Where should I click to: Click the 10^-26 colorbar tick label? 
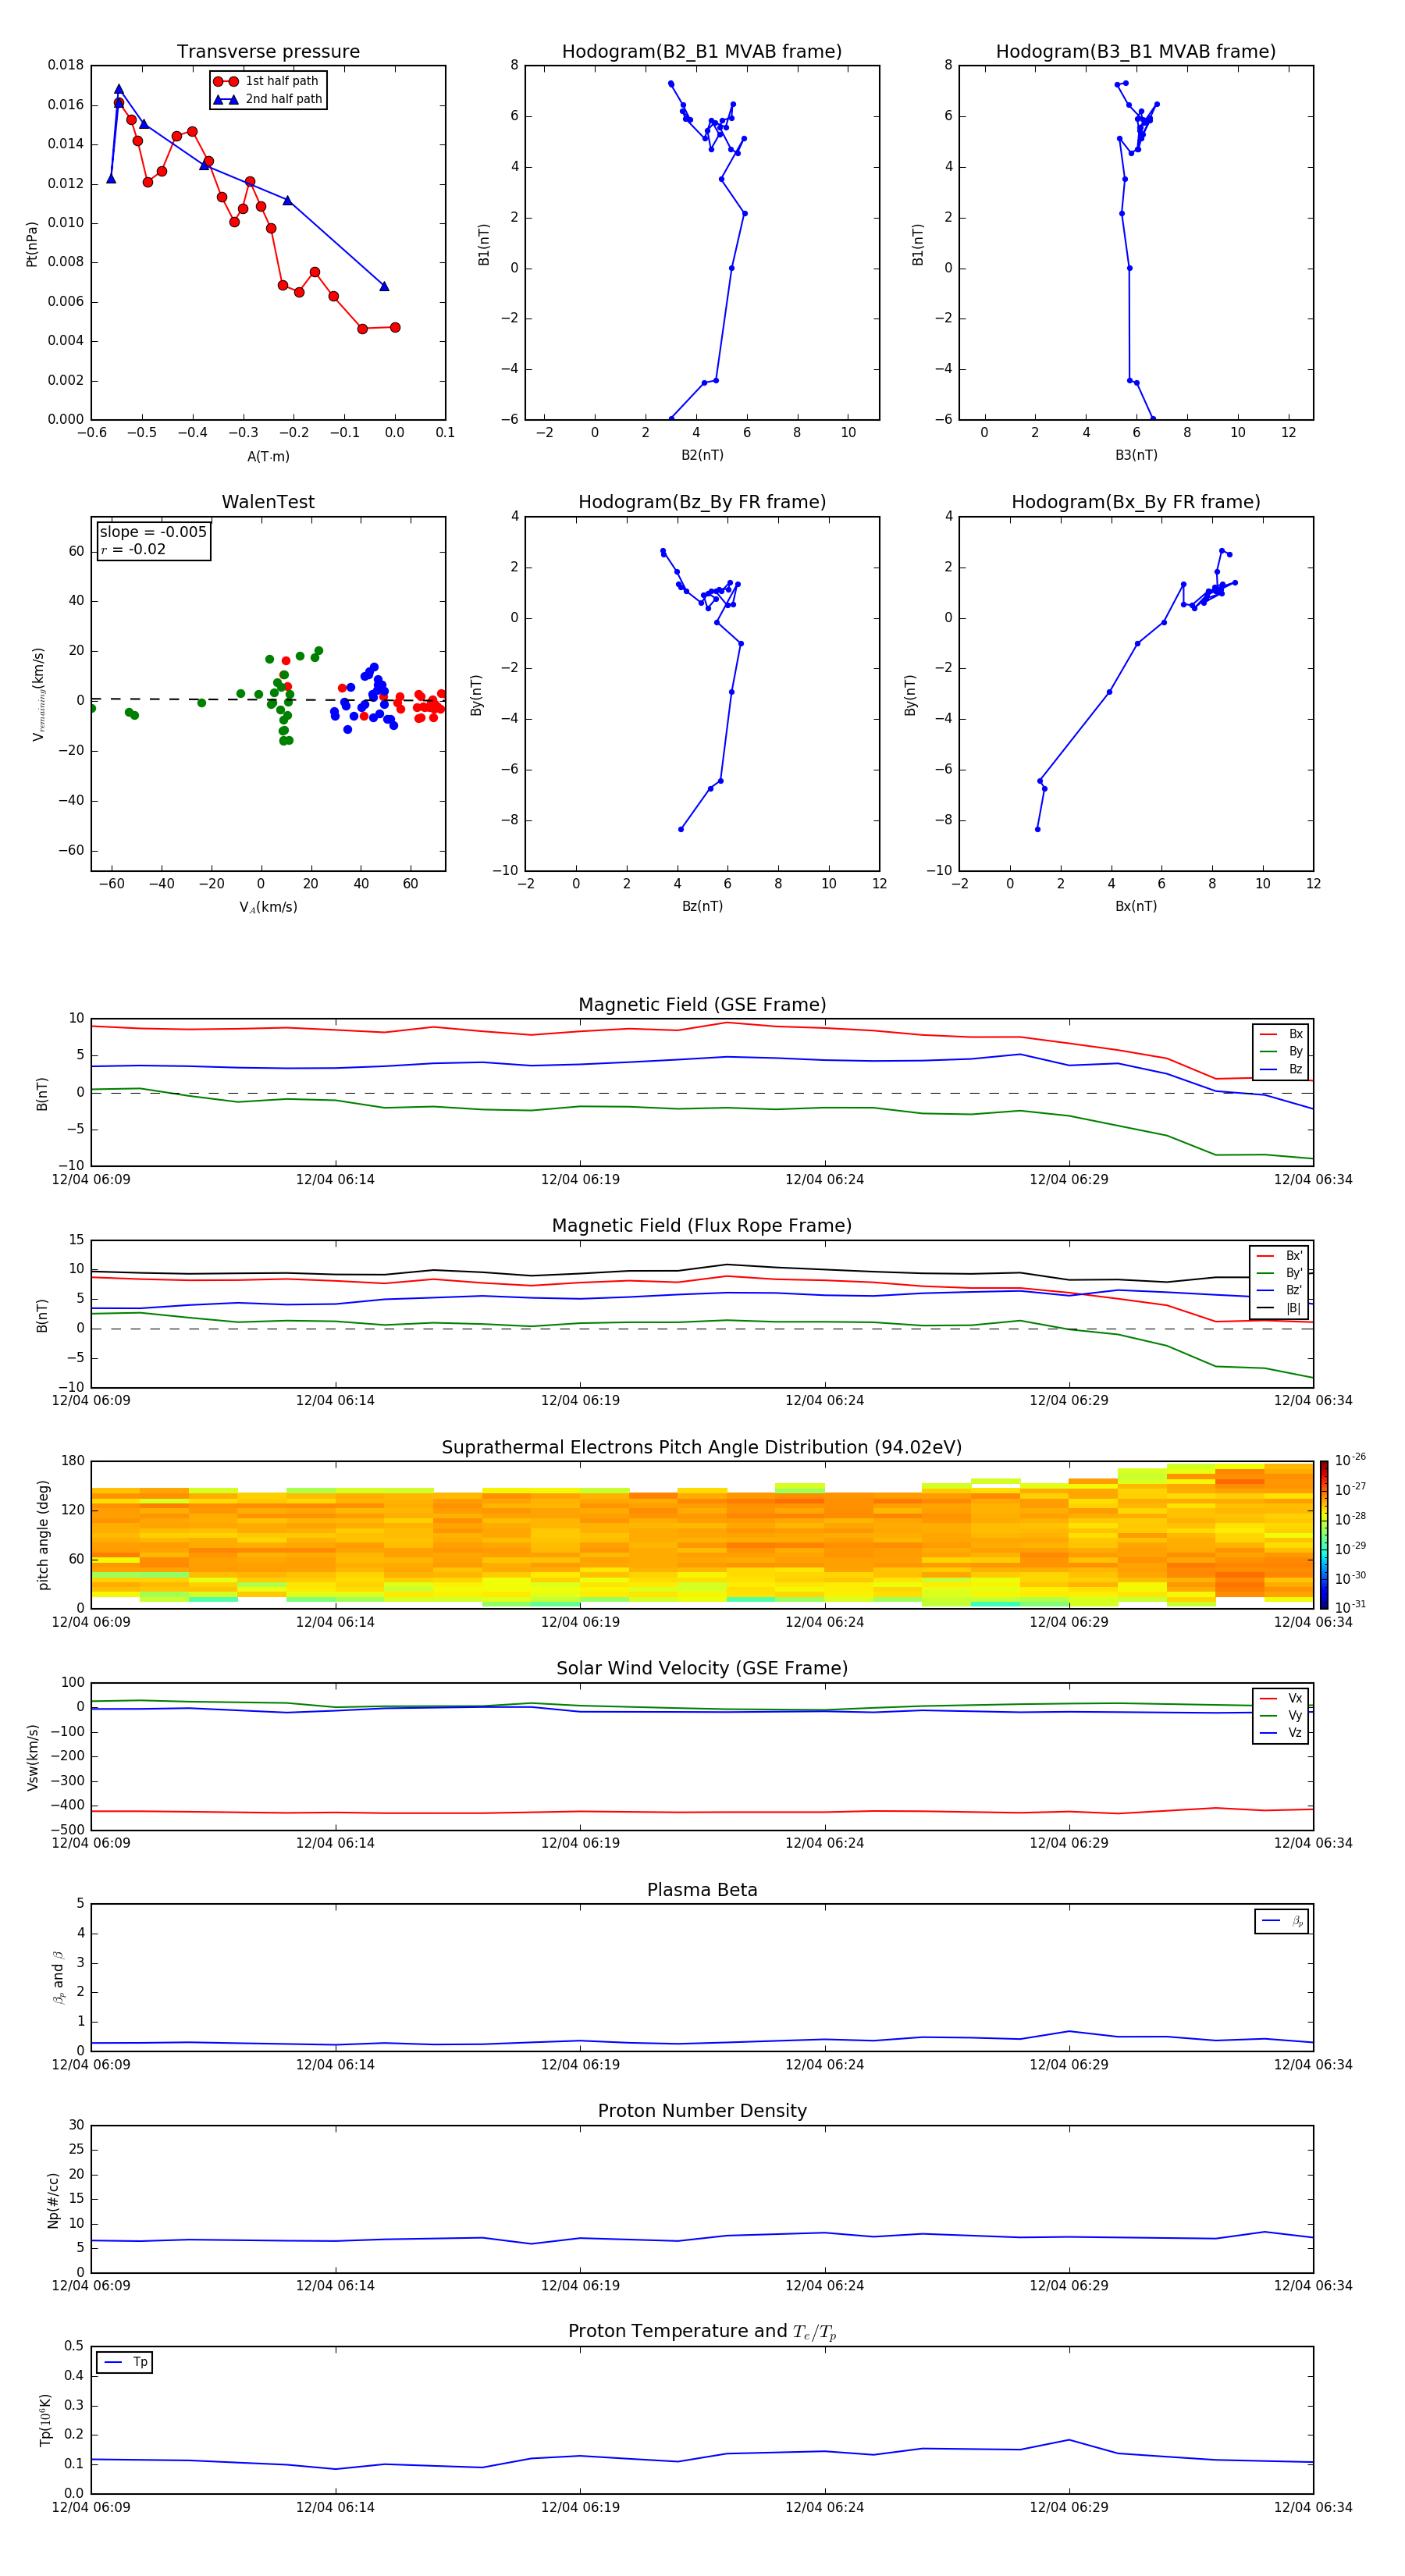1350,1460
